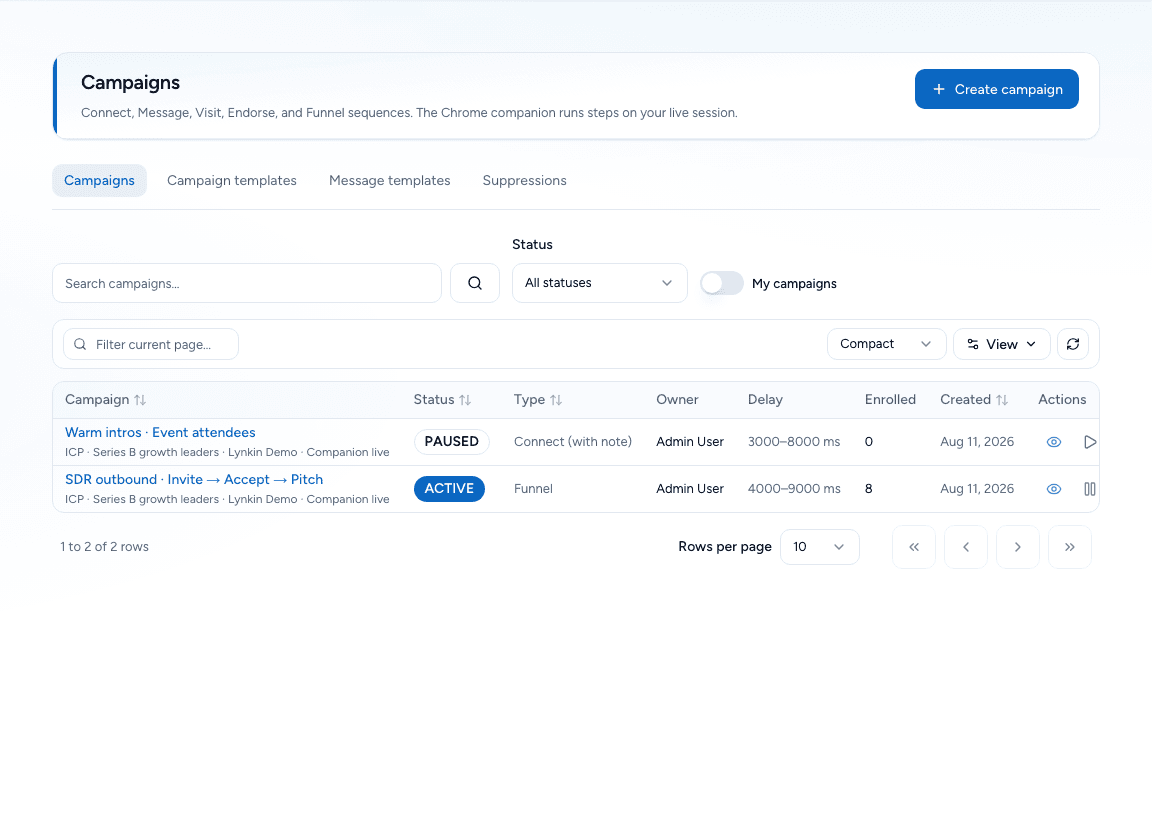Open SDR outbound Invite Accept Pitch link

(x=194, y=479)
